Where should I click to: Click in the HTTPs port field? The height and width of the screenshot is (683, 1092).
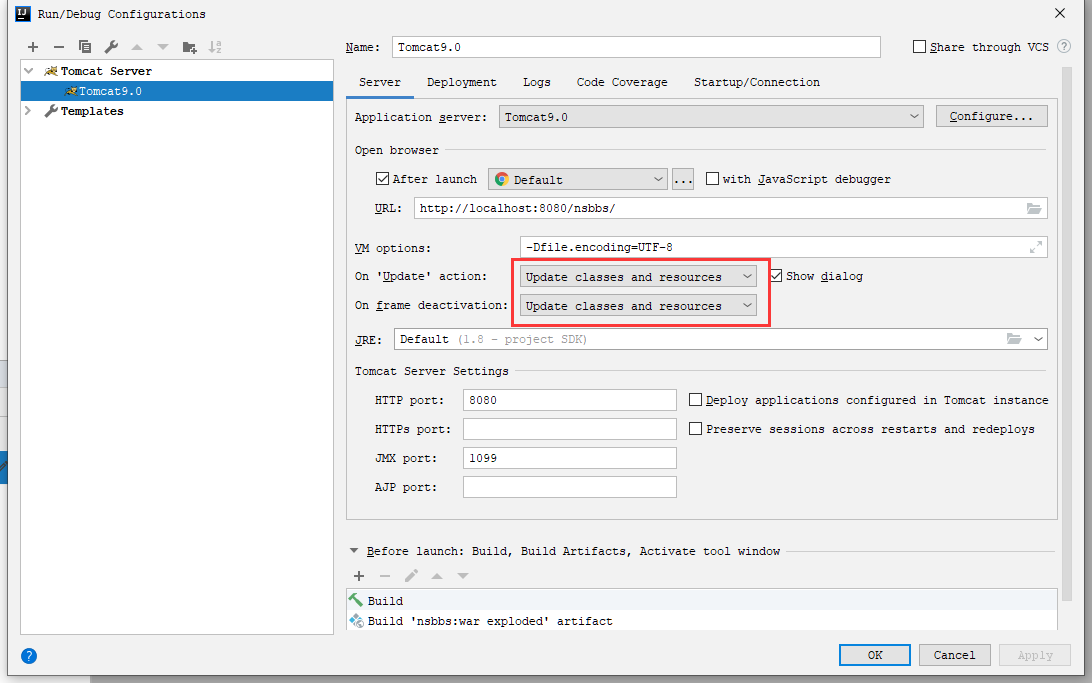[569, 429]
